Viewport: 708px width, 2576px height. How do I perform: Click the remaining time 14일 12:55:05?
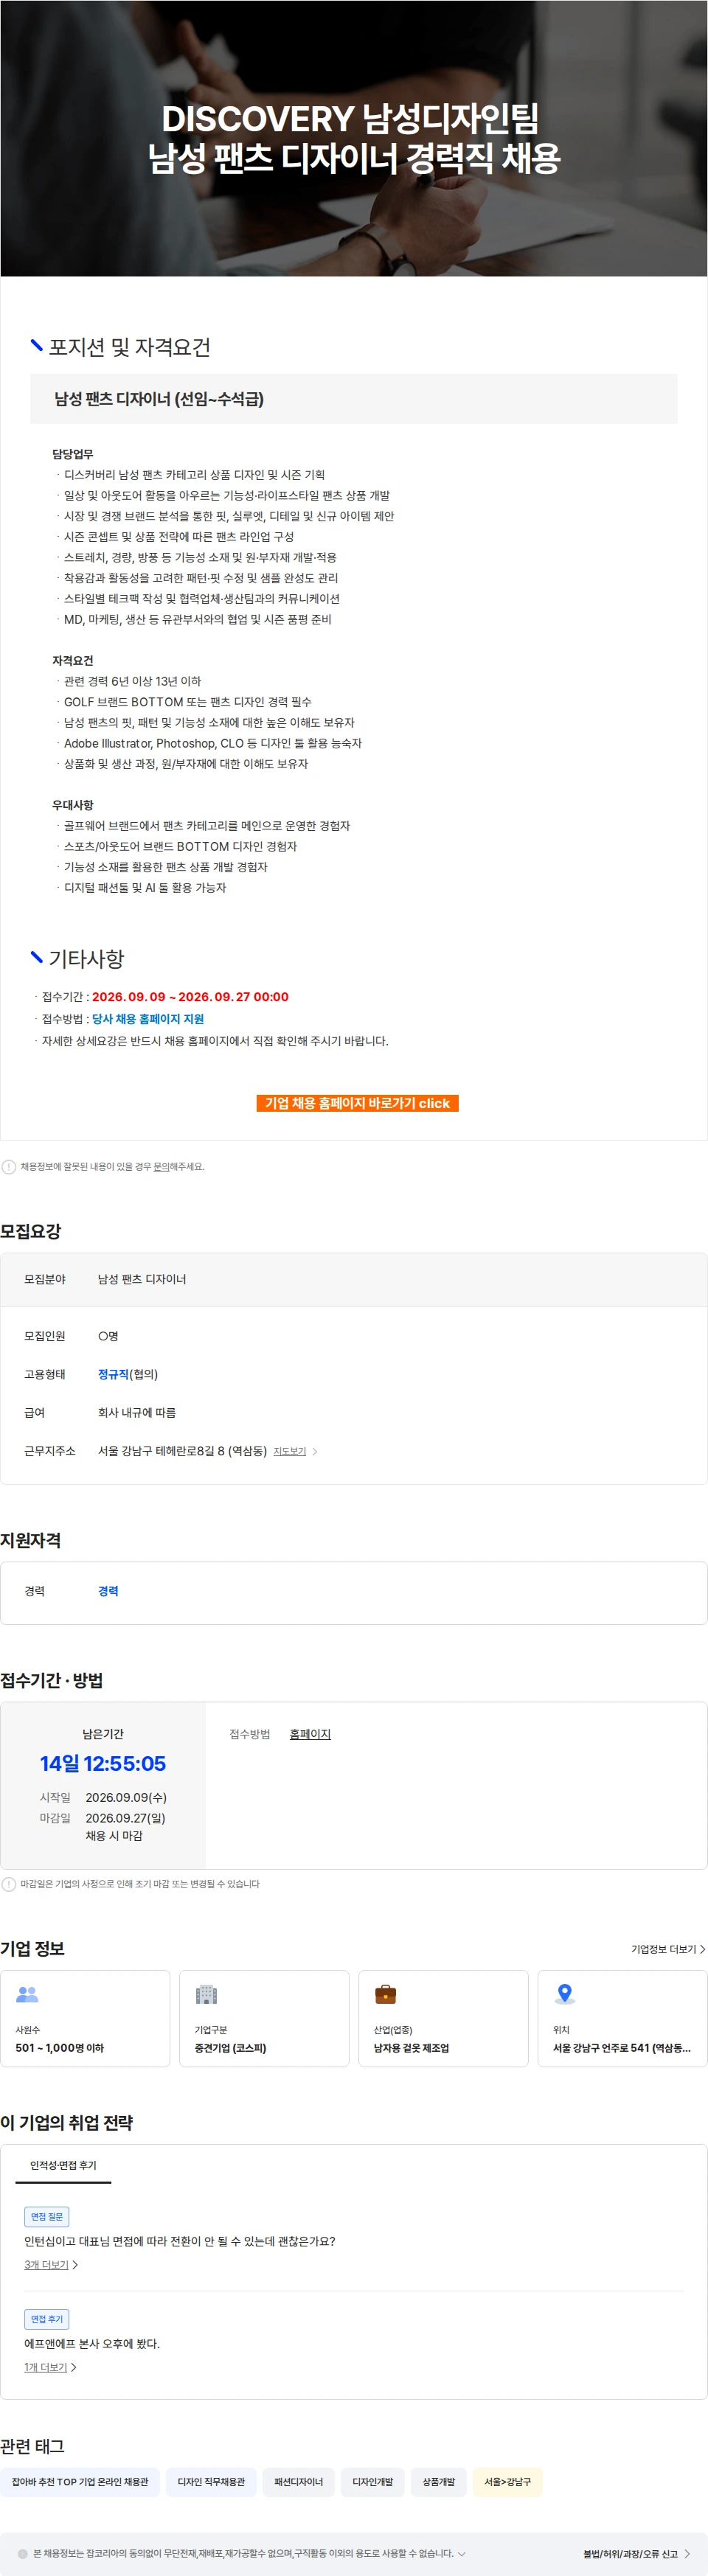pos(103,1763)
